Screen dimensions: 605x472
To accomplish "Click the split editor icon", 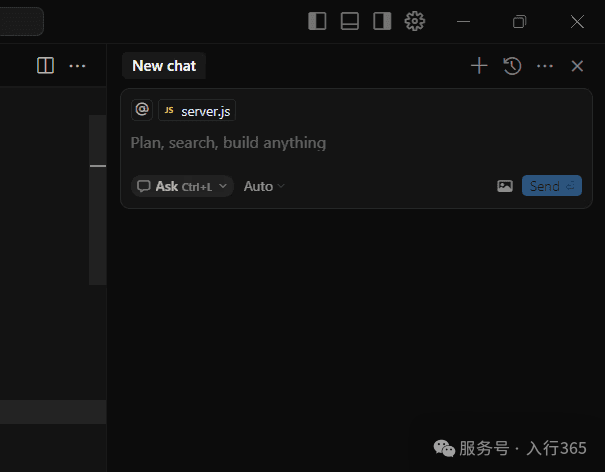I will point(45,66).
